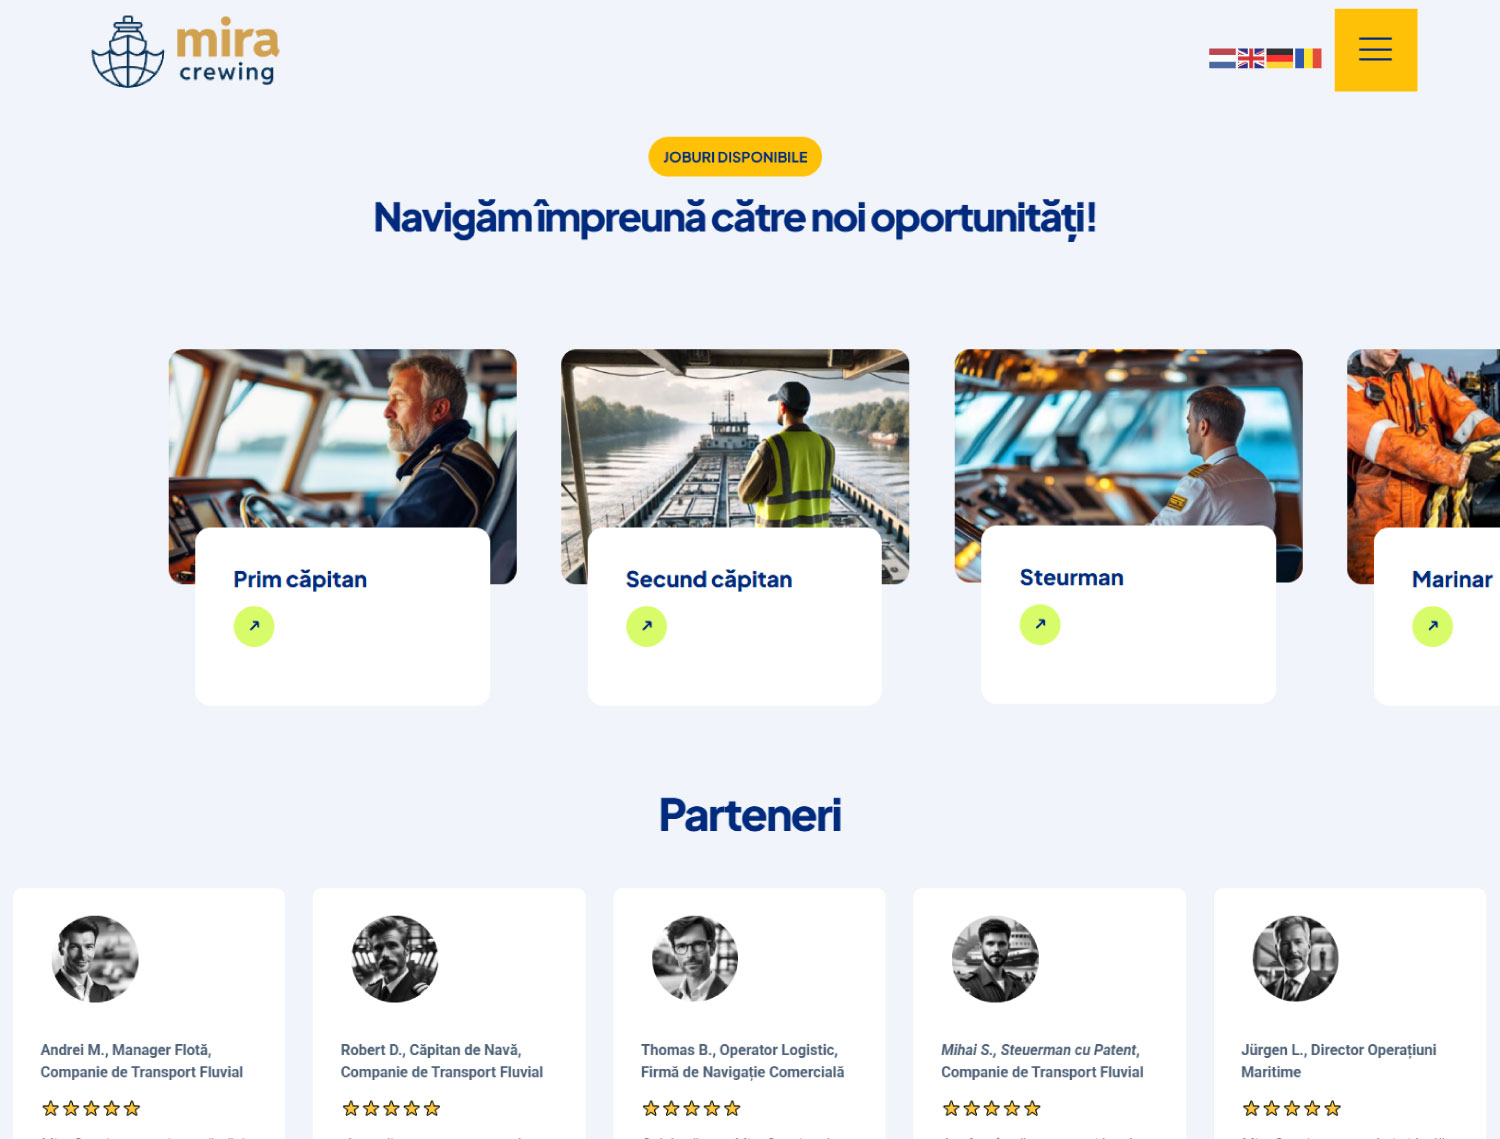Click the Steurman bridge photo
The height and width of the screenshot is (1139, 1500).
click(1128, 437)
